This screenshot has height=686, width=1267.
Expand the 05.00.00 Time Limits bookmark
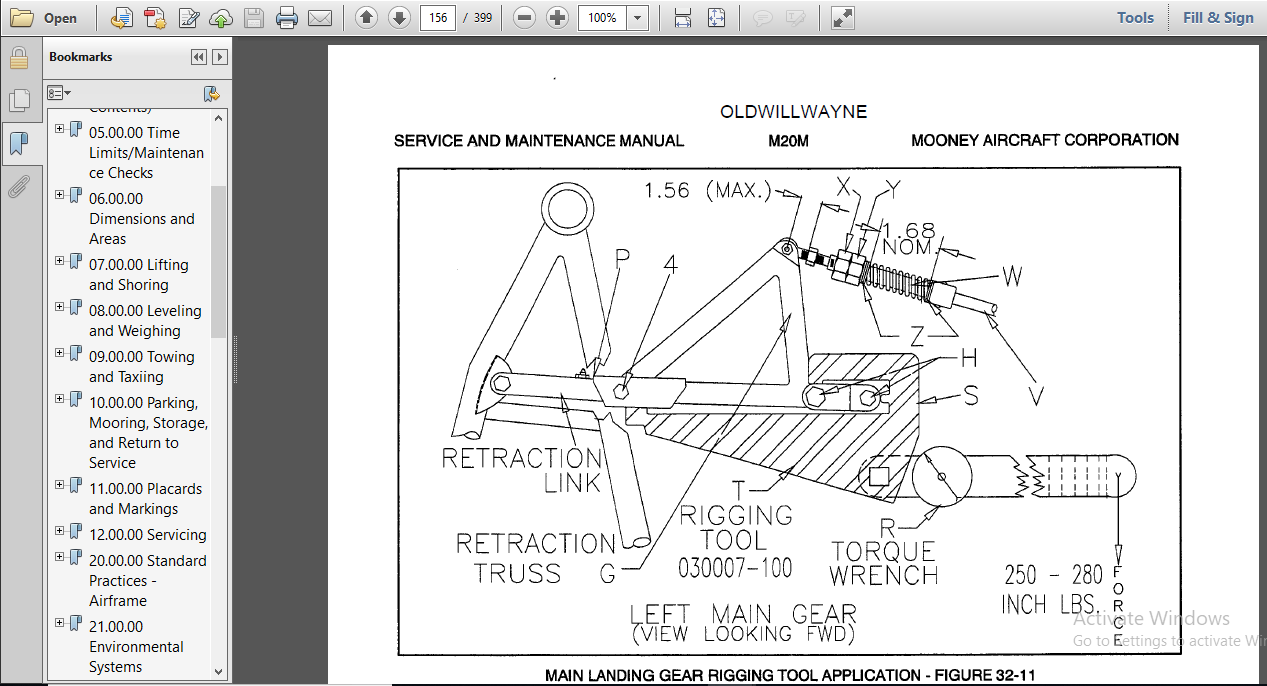tap(60, 129)
